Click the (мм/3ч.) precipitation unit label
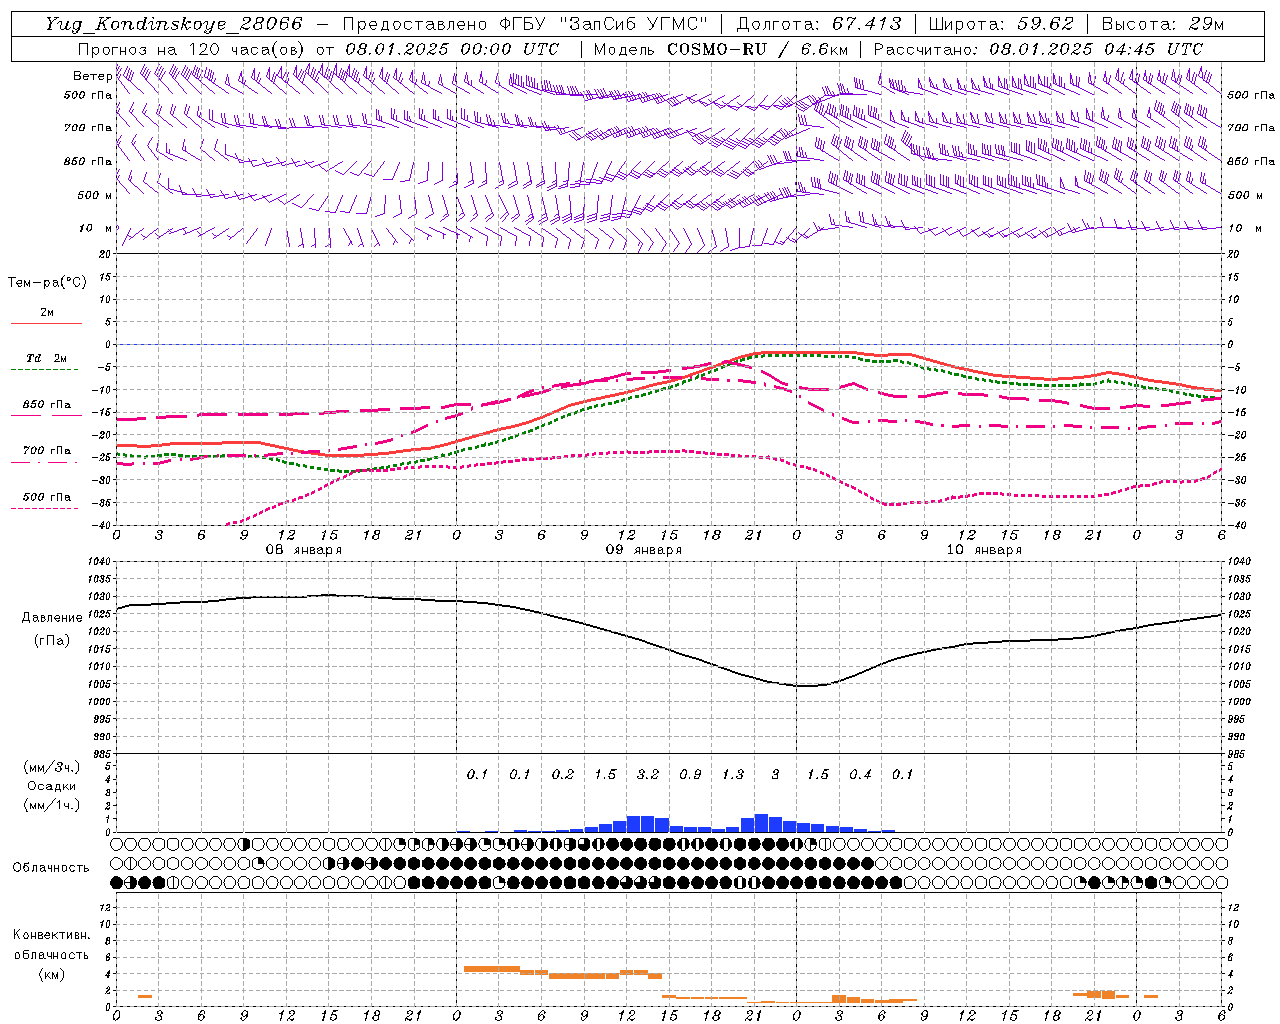 pos(51,767)
